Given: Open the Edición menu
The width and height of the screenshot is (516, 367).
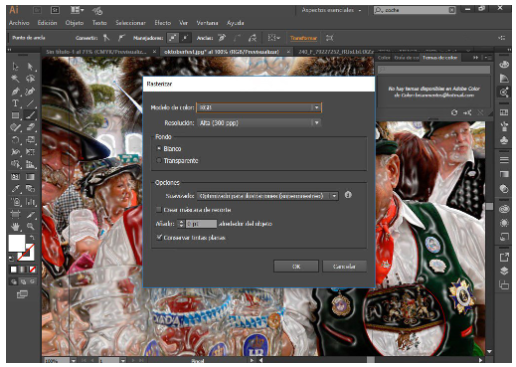Looking at the screenshot, I should click(x=47, y=23).
